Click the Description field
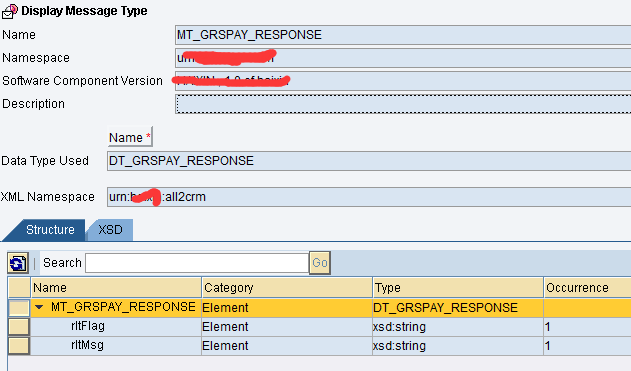This screenshot has height=371, width=631. pos(403,104)
